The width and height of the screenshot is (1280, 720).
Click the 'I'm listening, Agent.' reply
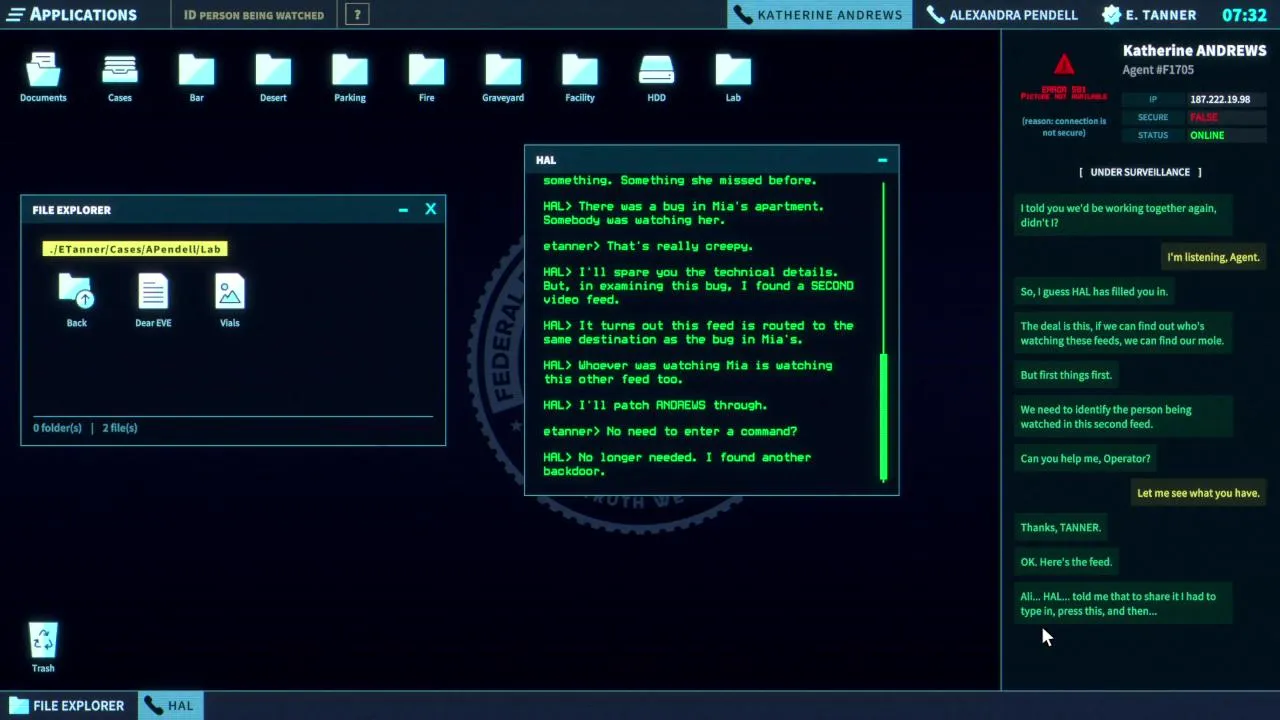1213,257
